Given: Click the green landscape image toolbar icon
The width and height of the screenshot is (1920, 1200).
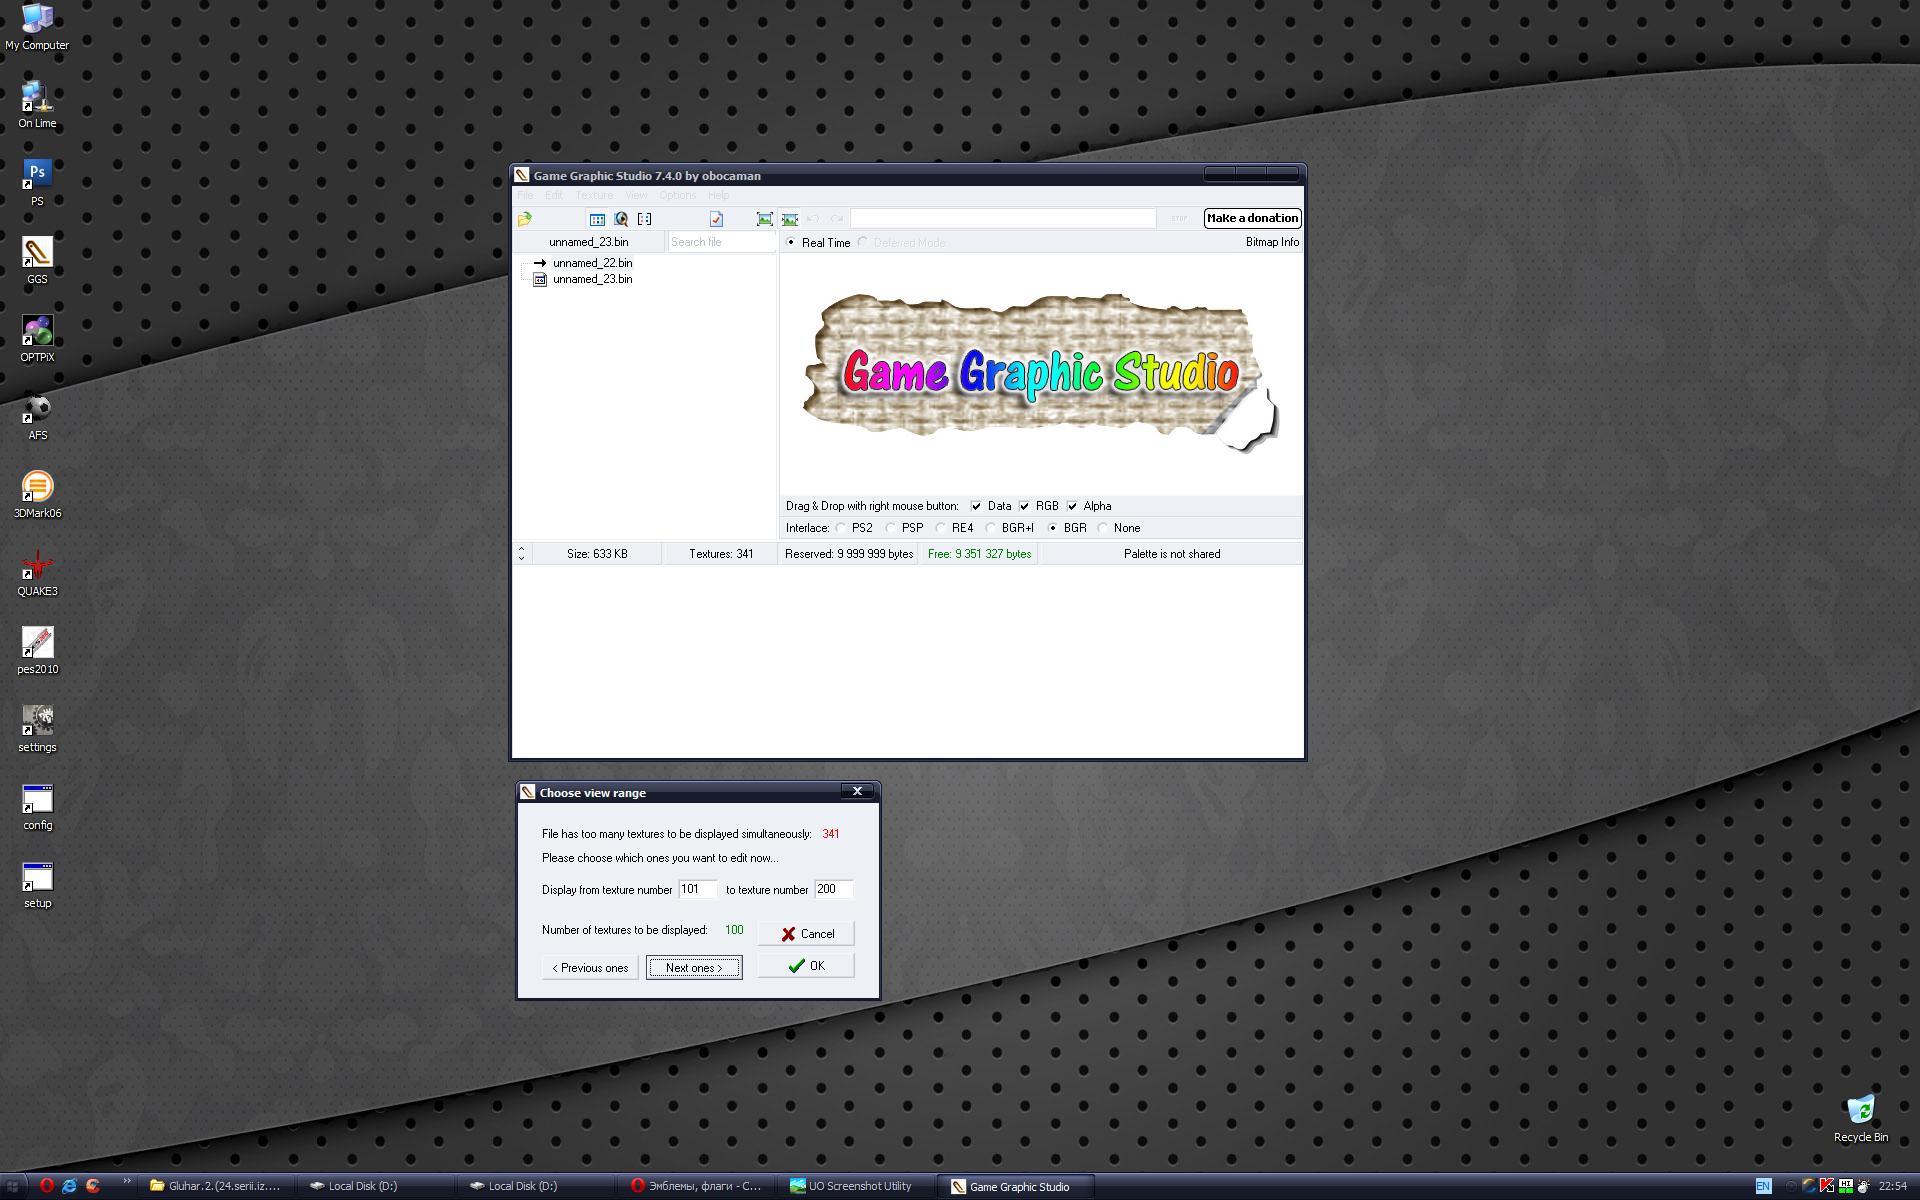Looking at the screenshot, I should click(x=790, y=219).
